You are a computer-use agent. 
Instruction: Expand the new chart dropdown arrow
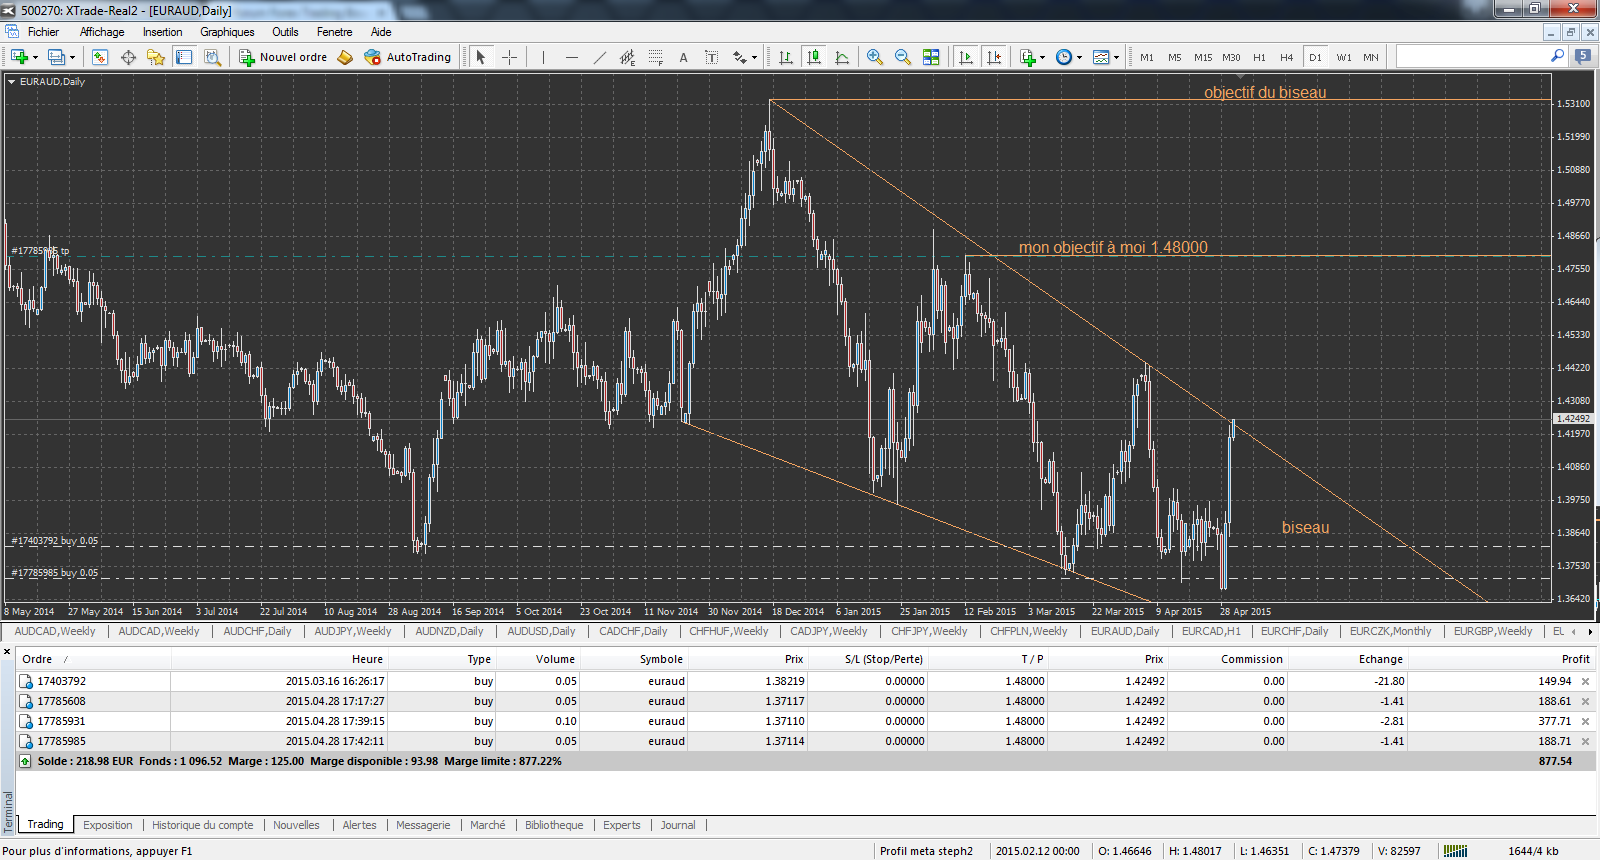36,57
